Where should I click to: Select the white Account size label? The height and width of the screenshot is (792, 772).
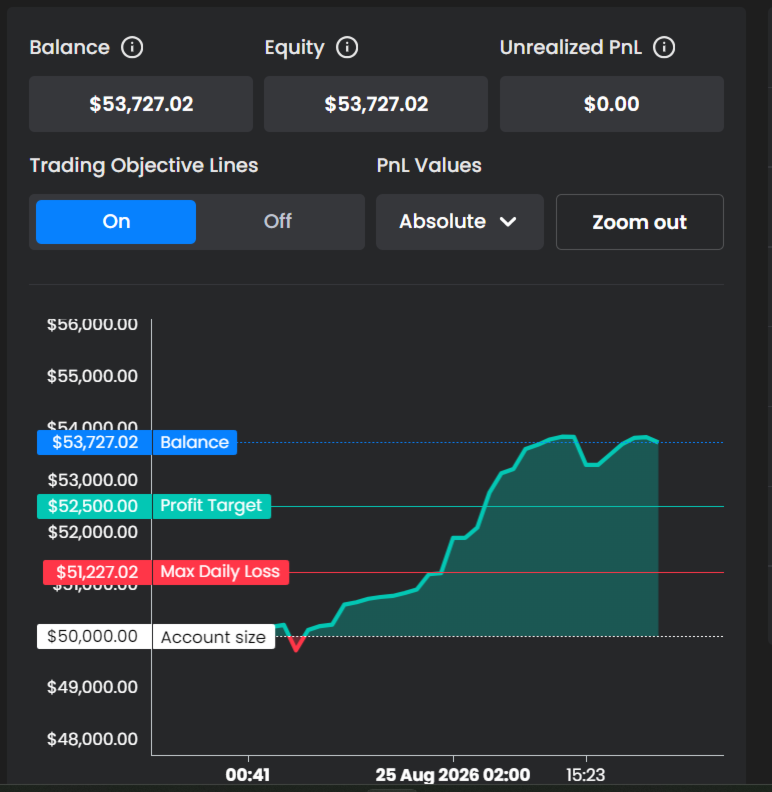[x=213, y=636]
